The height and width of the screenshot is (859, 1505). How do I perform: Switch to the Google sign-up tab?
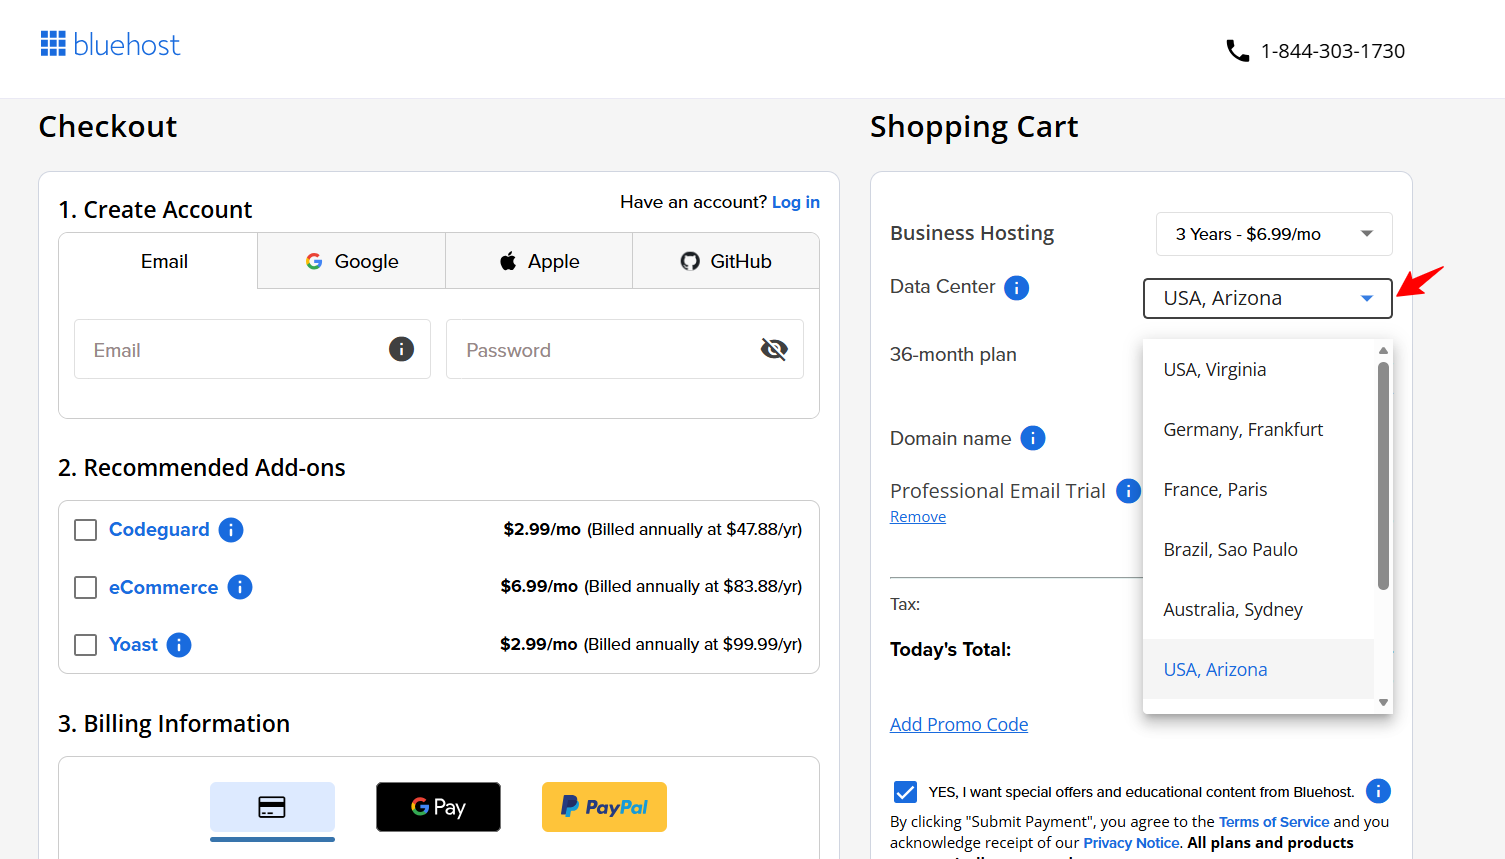352,261
